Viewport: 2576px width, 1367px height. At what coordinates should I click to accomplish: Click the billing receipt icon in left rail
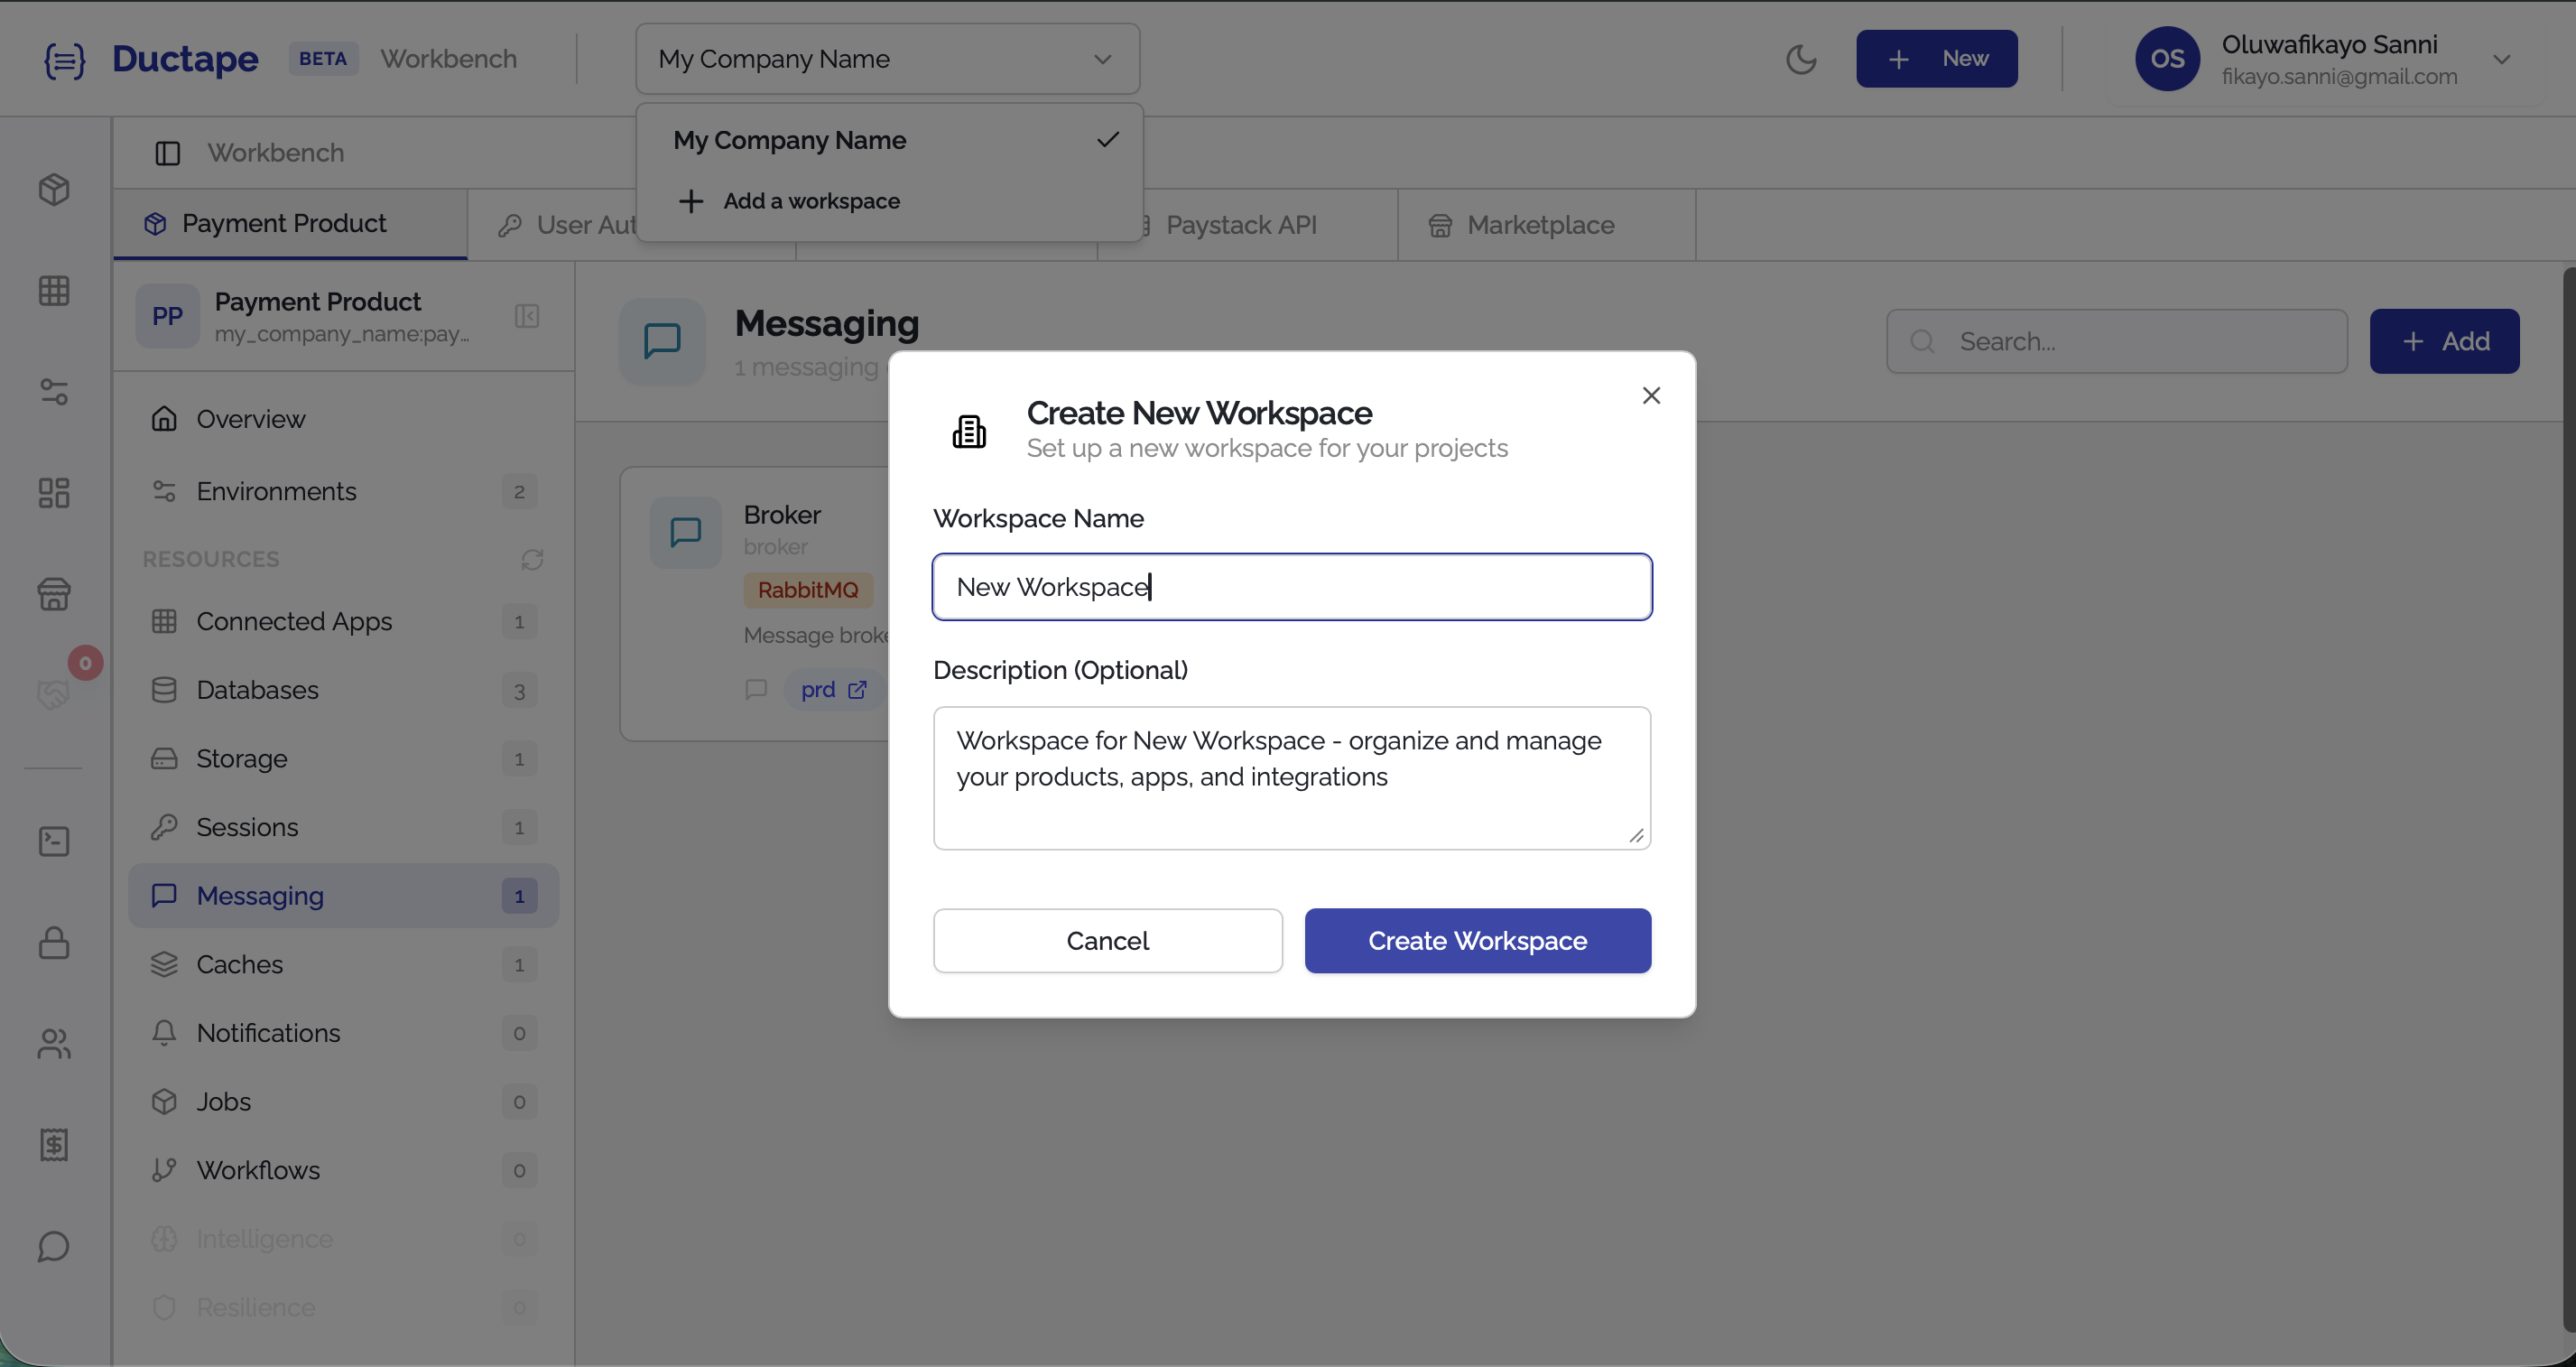click(54, 1145)
